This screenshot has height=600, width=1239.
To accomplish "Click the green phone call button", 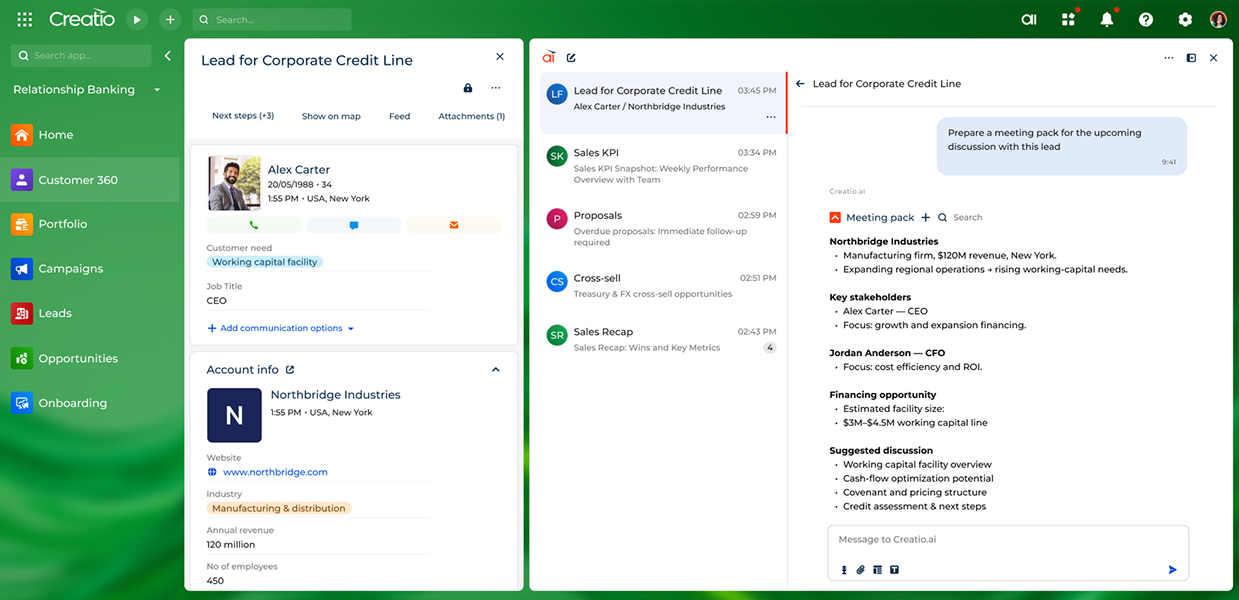I will pyautogui.click(x=254, y=225).
